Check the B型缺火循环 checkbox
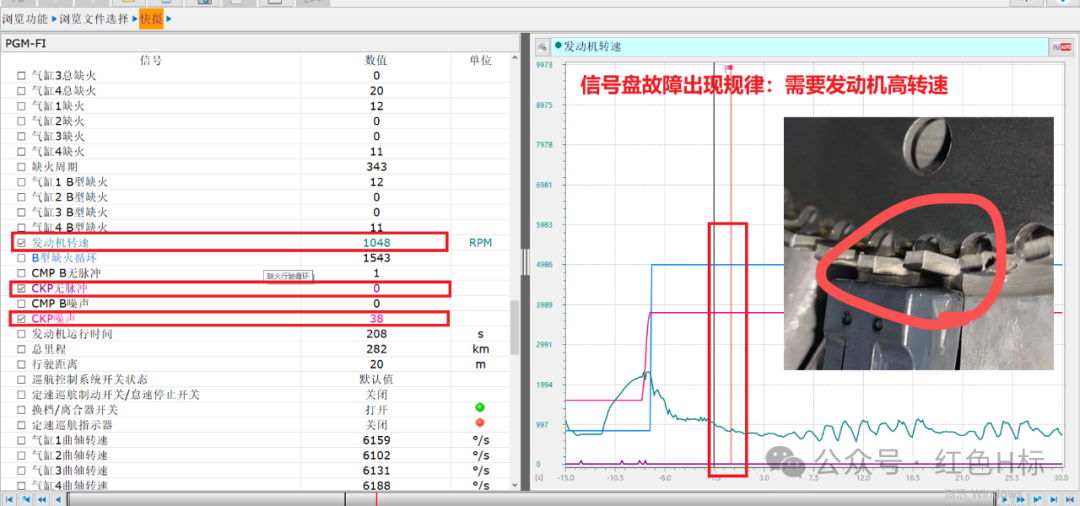1080x506 pixels. 21,258
